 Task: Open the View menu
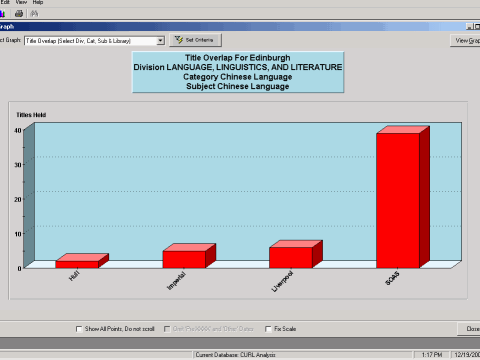click(21, 2)
